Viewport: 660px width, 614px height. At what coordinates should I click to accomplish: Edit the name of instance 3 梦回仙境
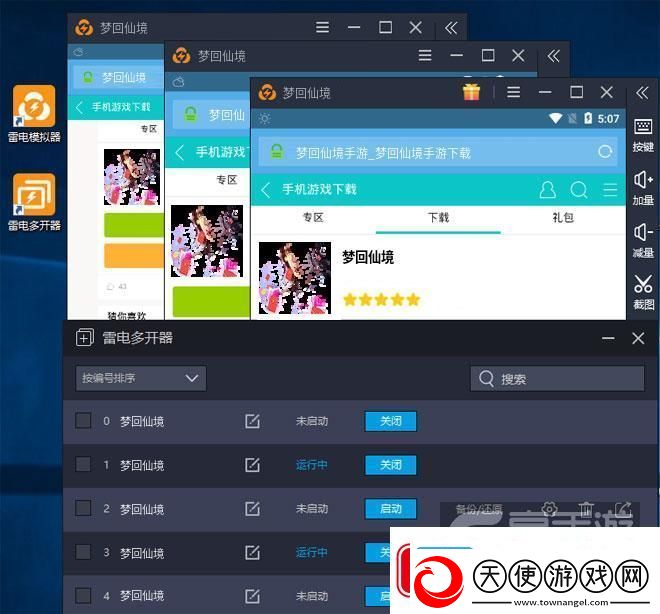tap(252, 552)
